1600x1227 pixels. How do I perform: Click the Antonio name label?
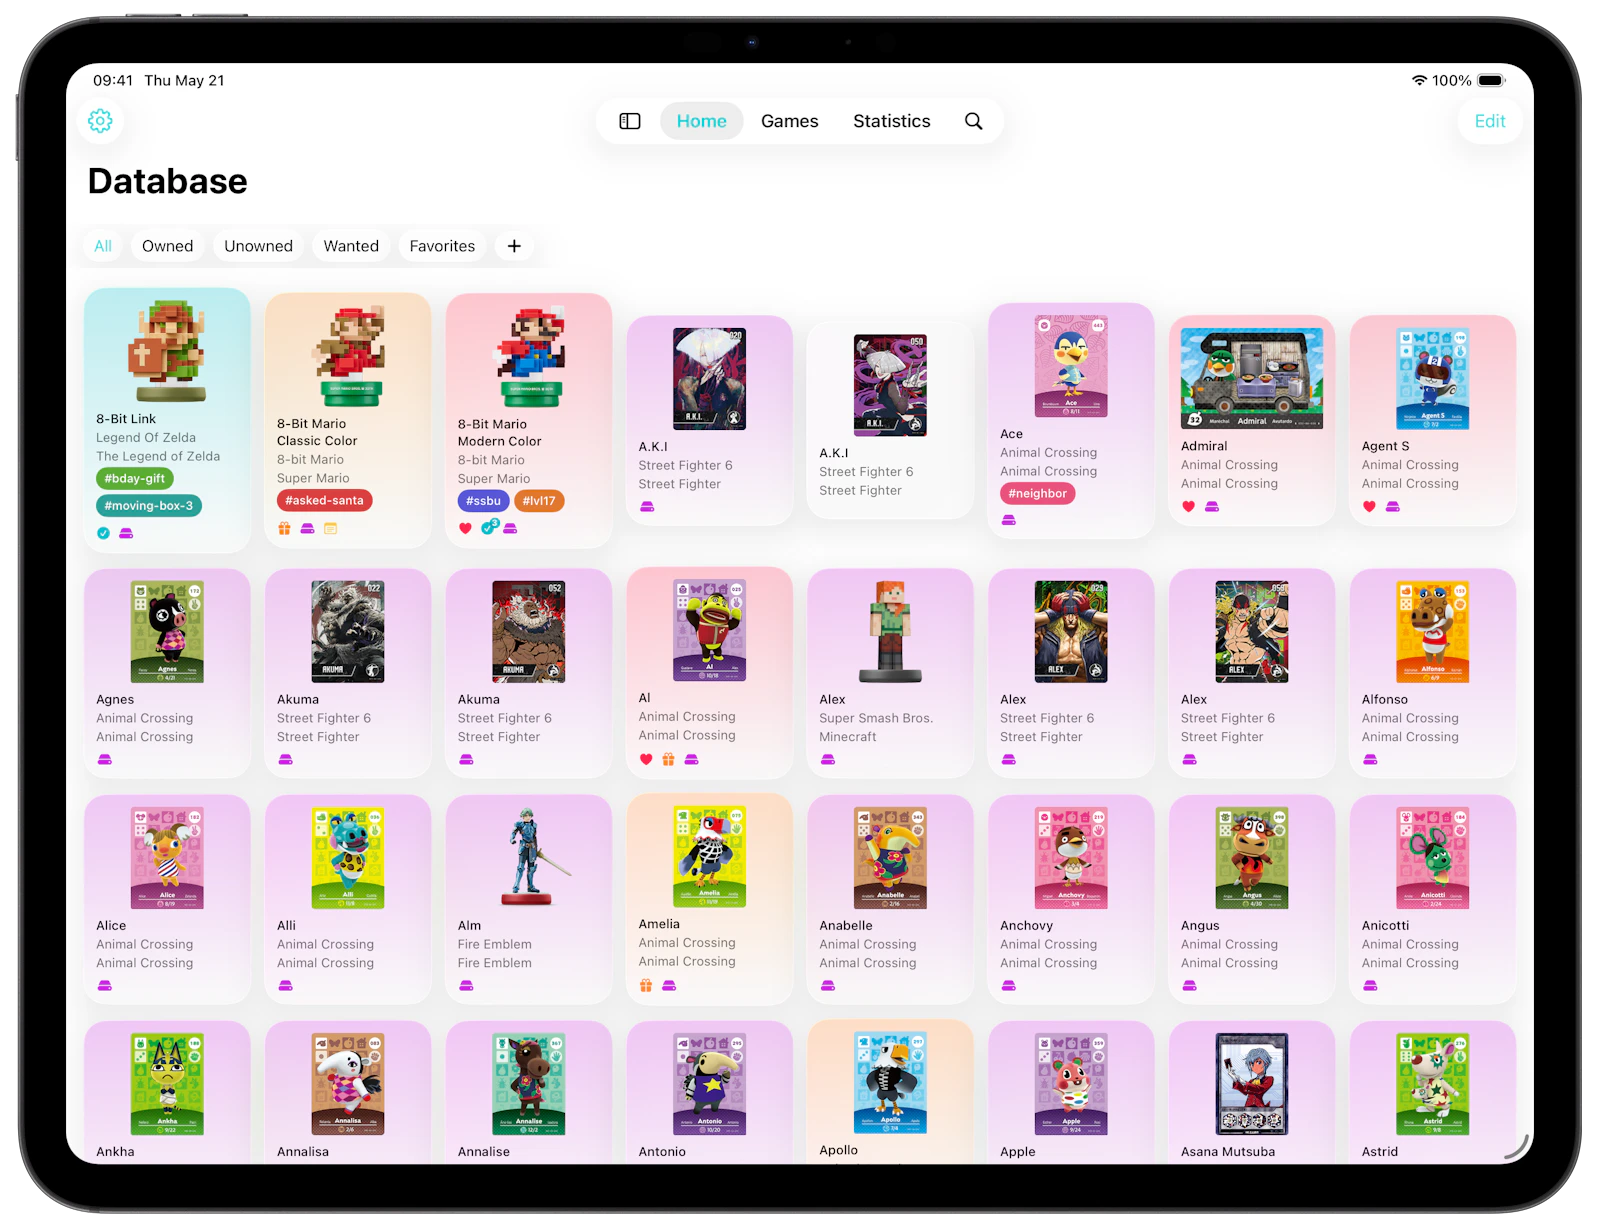click(x=662, y=1152)
